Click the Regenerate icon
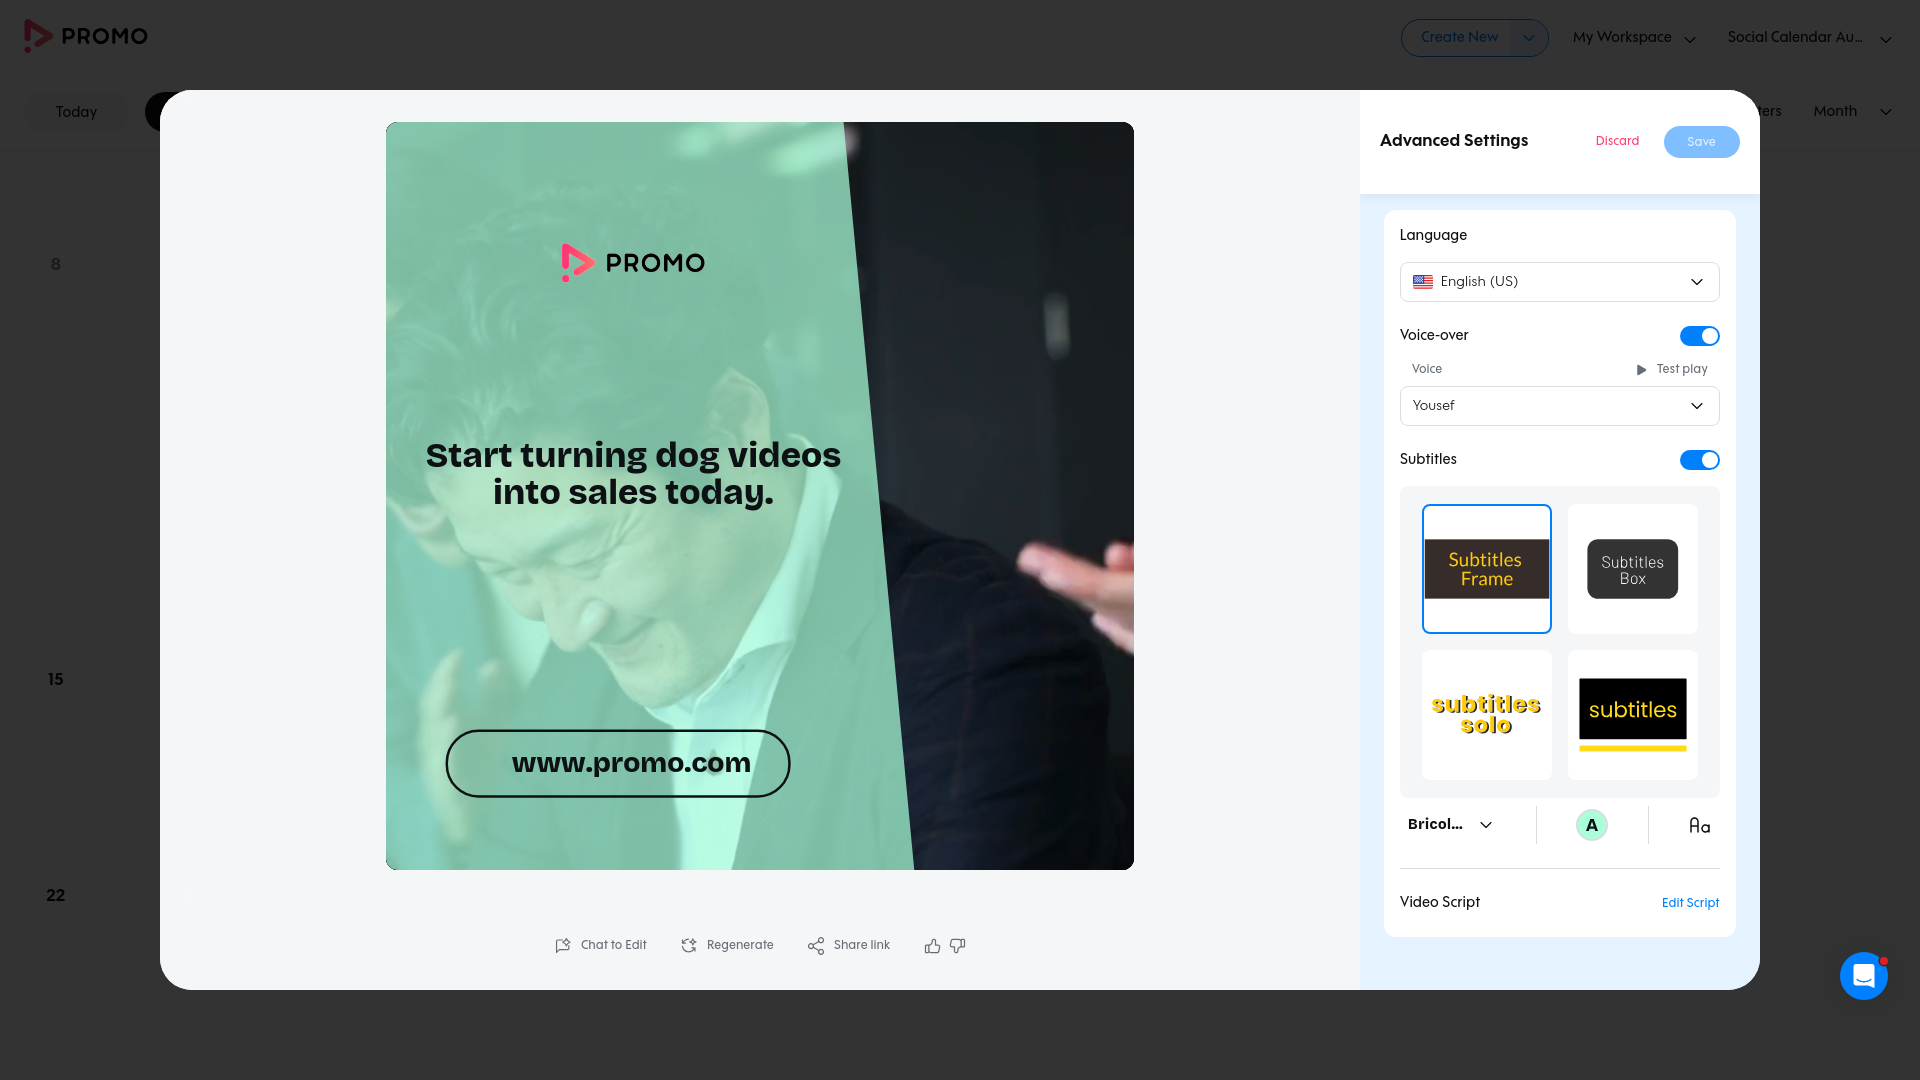Image resolution: width=1920 pixels, height=1080 pixels. pyautogui.click(x=689, y=945)
